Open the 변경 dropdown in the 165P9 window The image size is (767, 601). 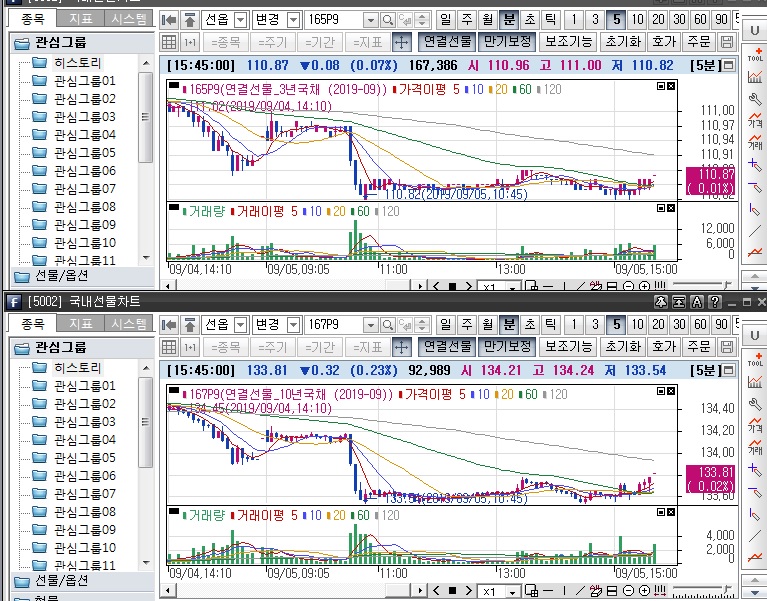[x=293, y=20]
